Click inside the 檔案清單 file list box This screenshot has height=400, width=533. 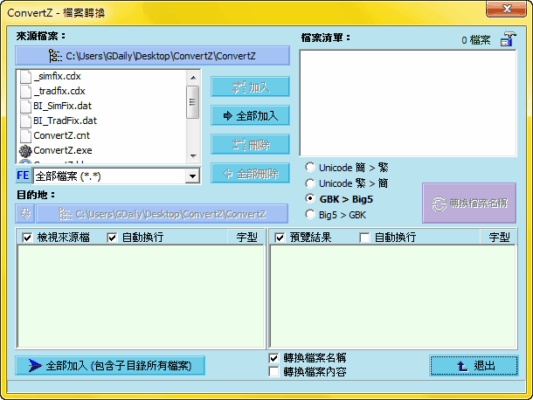pos(408,103)
